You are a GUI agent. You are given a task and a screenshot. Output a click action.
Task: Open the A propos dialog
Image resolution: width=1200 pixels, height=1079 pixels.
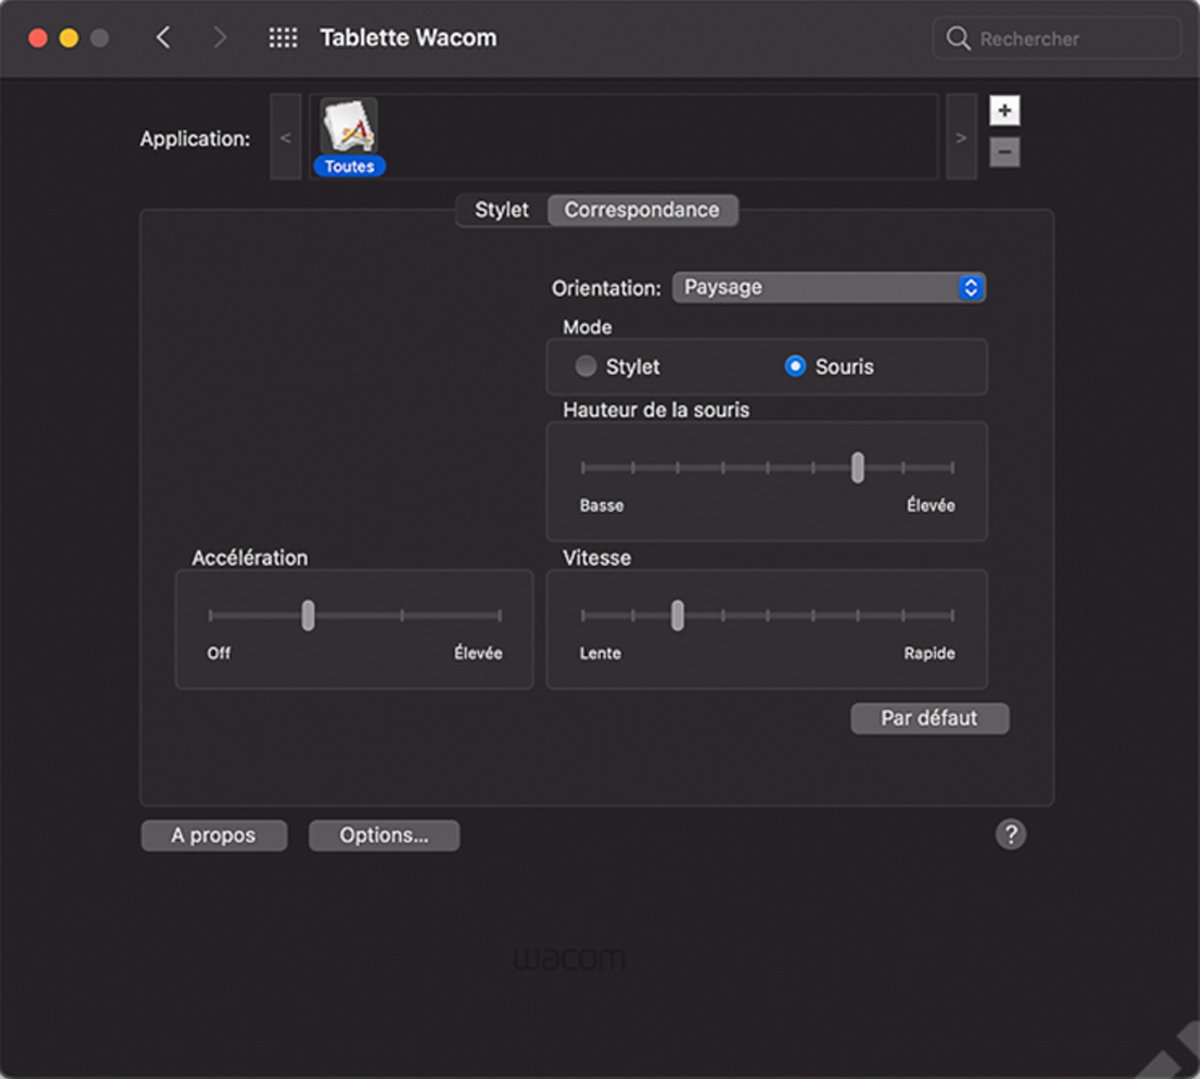click(214, 835)
